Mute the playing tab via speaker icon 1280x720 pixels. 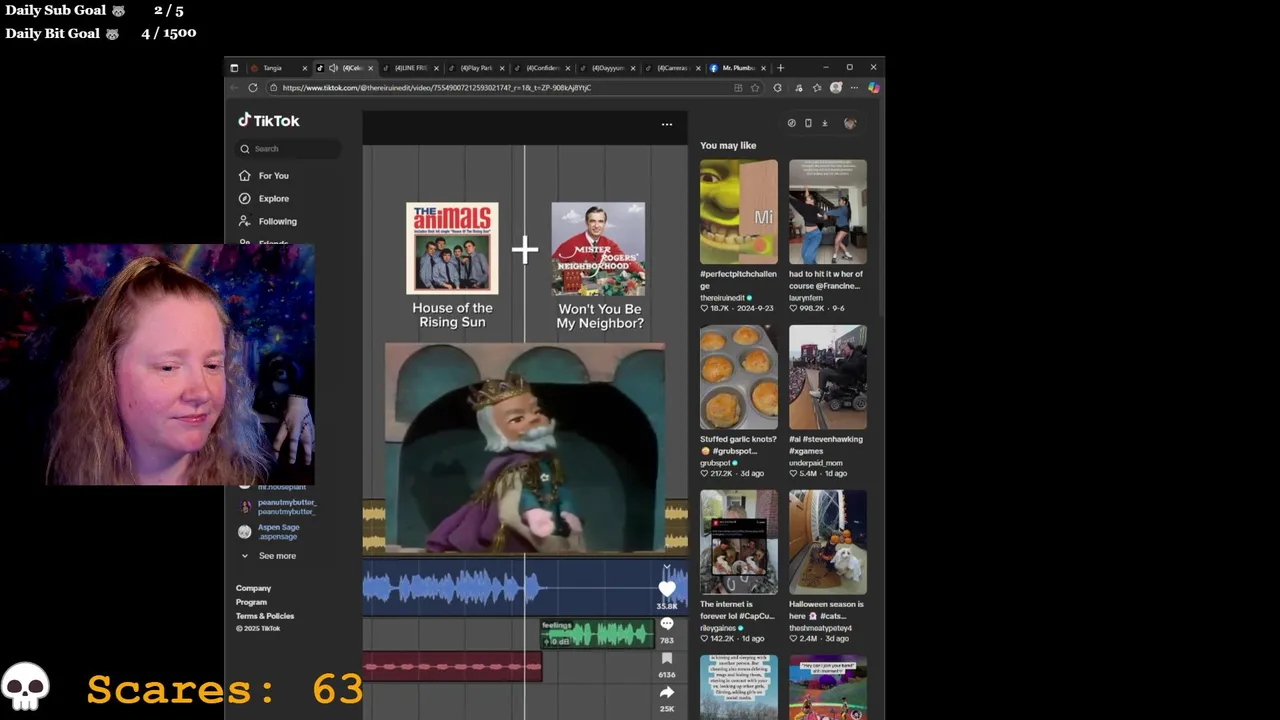coord(333,68)
